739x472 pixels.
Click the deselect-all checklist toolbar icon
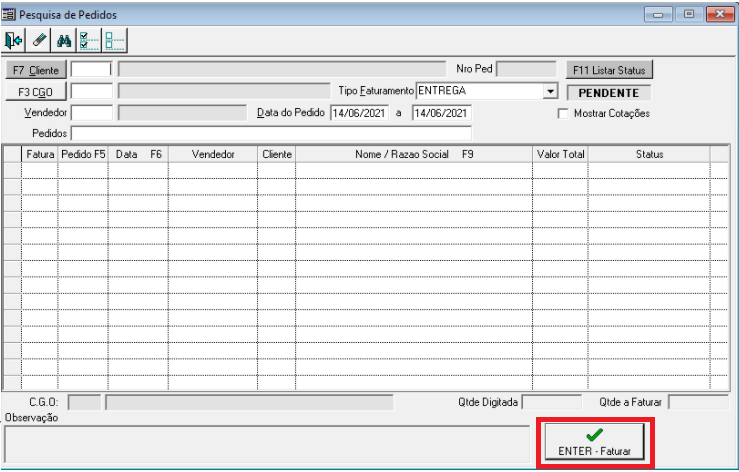(x=115, y=41)
